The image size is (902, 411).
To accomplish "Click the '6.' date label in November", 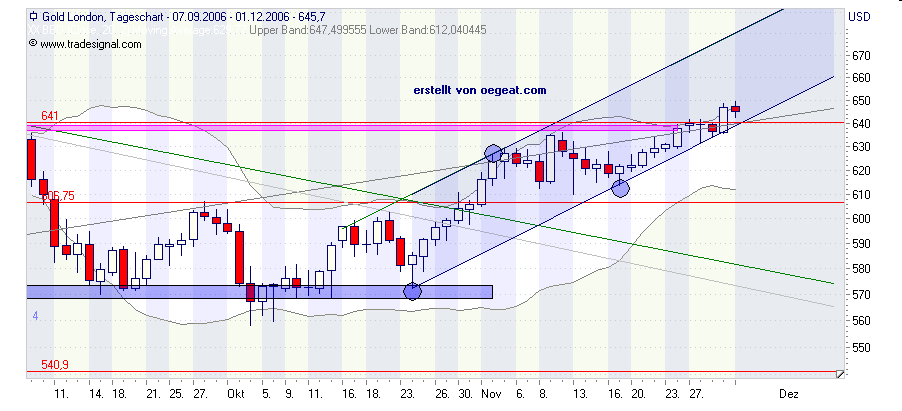I will 520,394.
